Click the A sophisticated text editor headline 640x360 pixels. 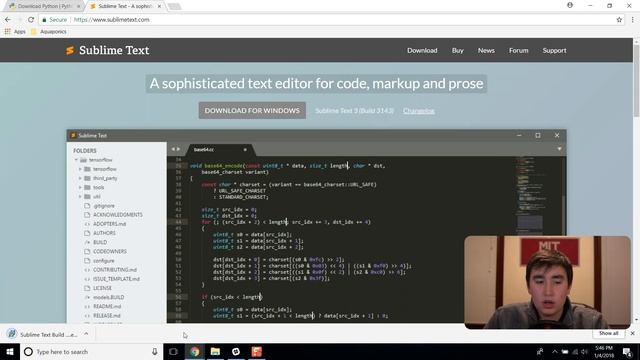316,83
